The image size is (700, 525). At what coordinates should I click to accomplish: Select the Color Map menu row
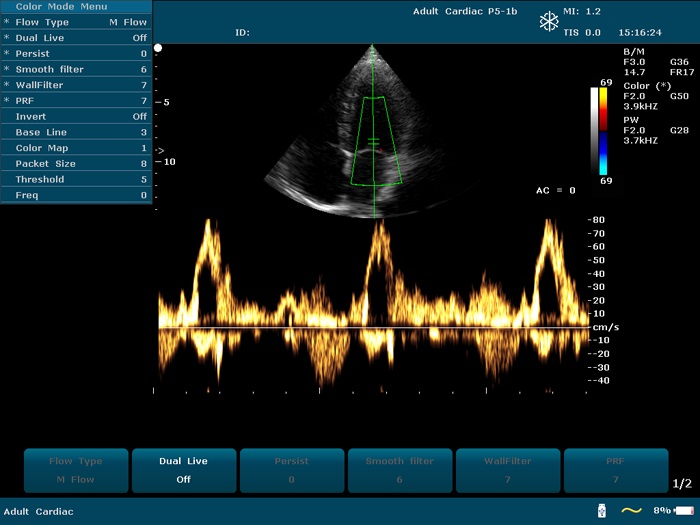point(76,148)
